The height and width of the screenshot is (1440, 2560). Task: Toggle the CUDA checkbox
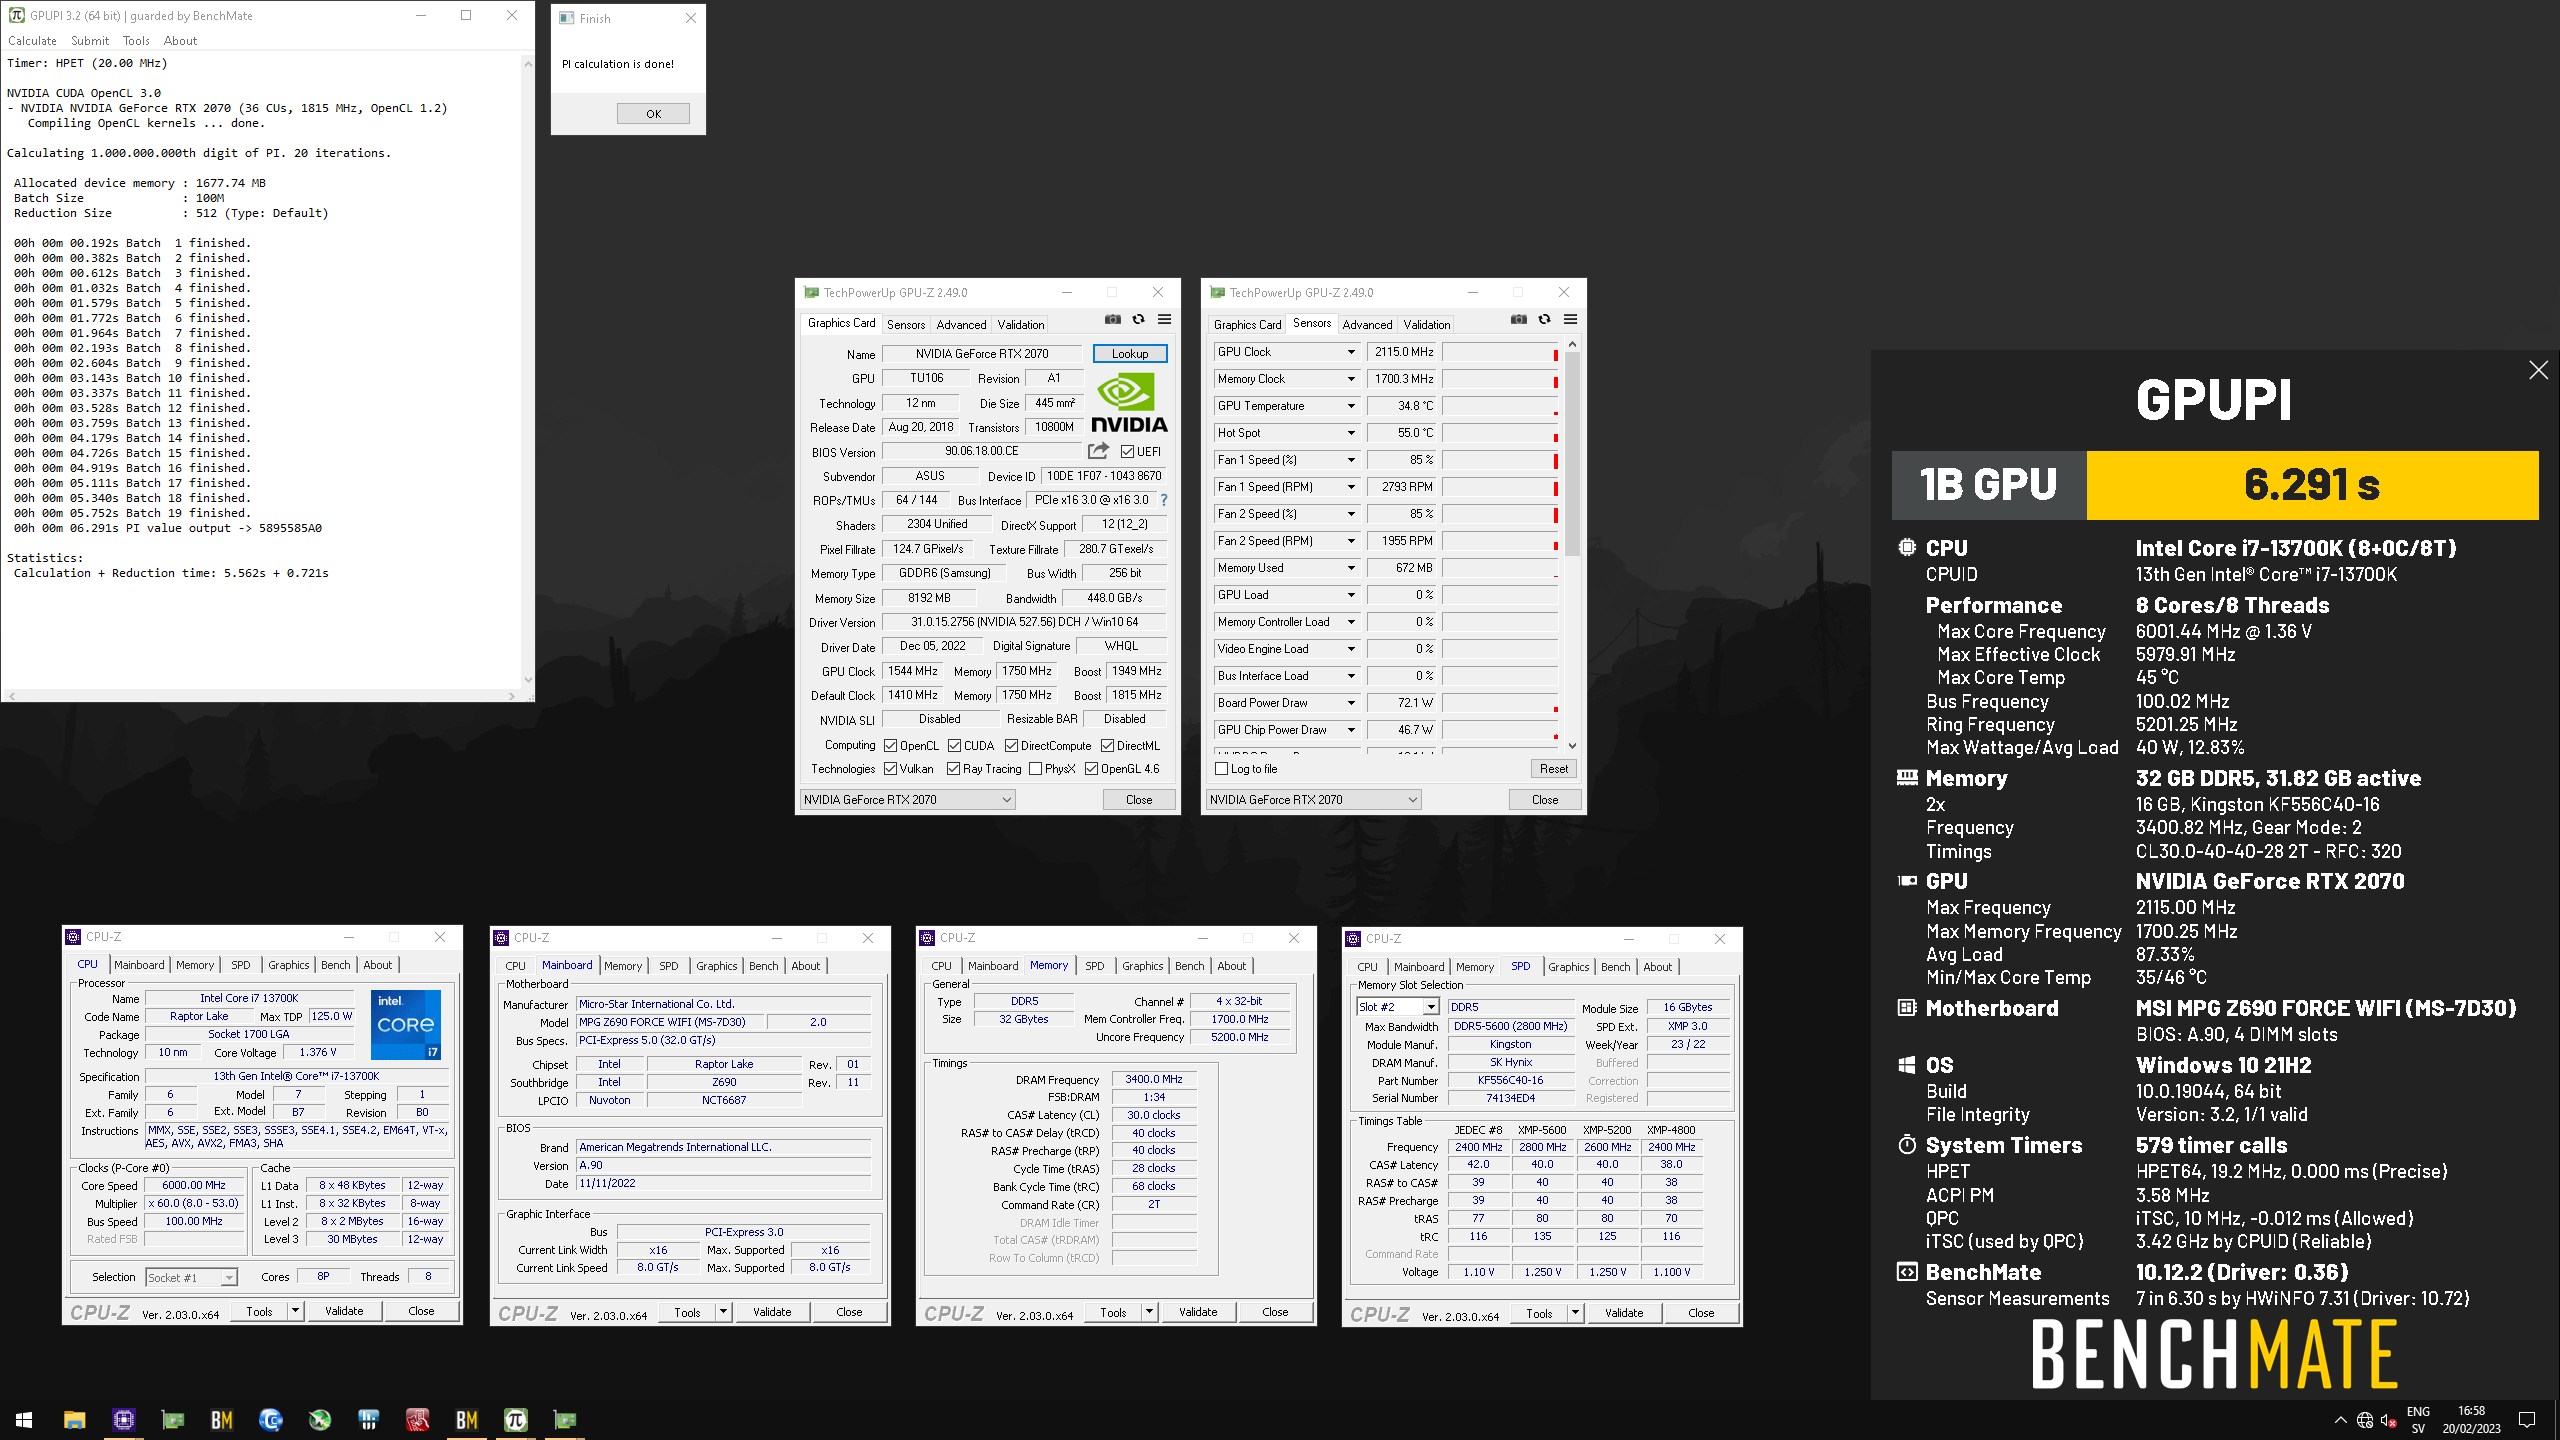[954, 745]
